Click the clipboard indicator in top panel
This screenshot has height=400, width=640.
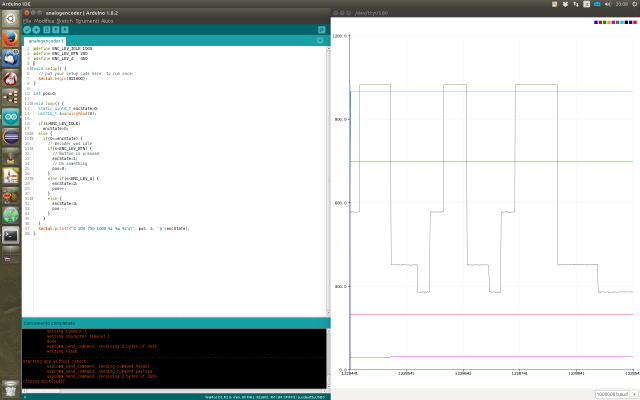[x=555, y=4]
